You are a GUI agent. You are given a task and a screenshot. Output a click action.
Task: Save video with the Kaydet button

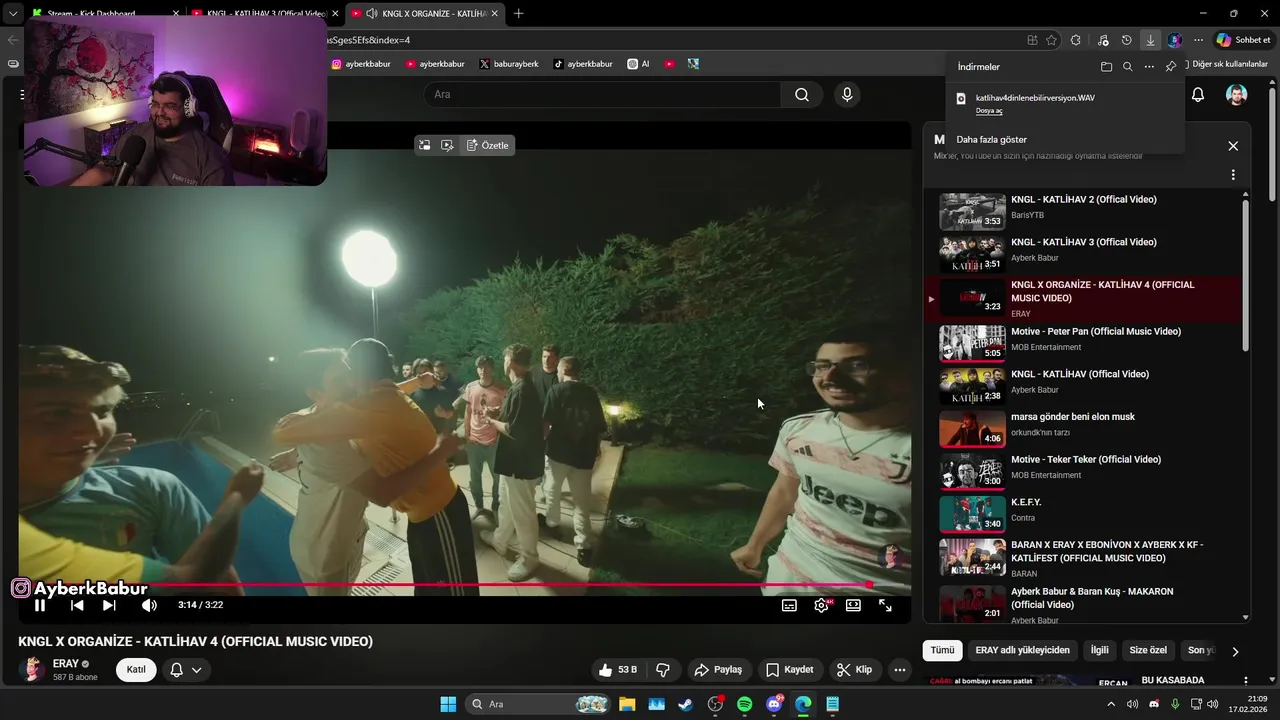pyautogui.click(x=789, y=670)
